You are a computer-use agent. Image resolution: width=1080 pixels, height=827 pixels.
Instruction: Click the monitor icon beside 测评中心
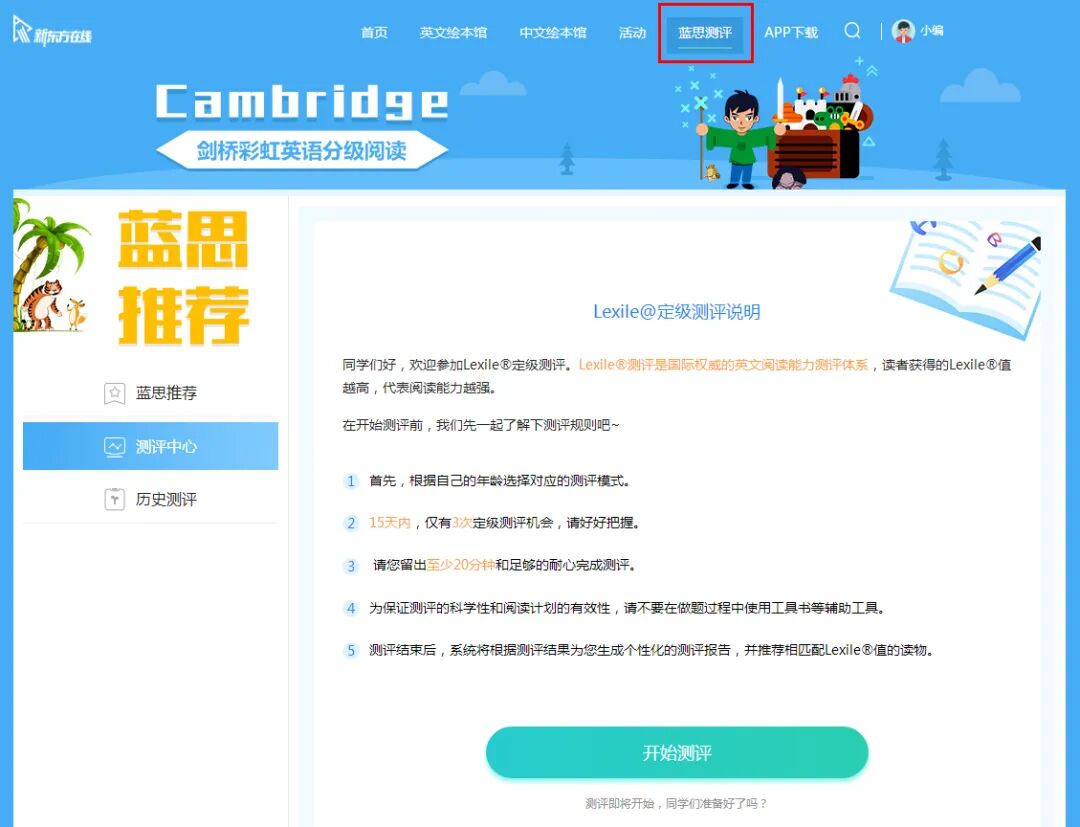[x=114, y=447]
